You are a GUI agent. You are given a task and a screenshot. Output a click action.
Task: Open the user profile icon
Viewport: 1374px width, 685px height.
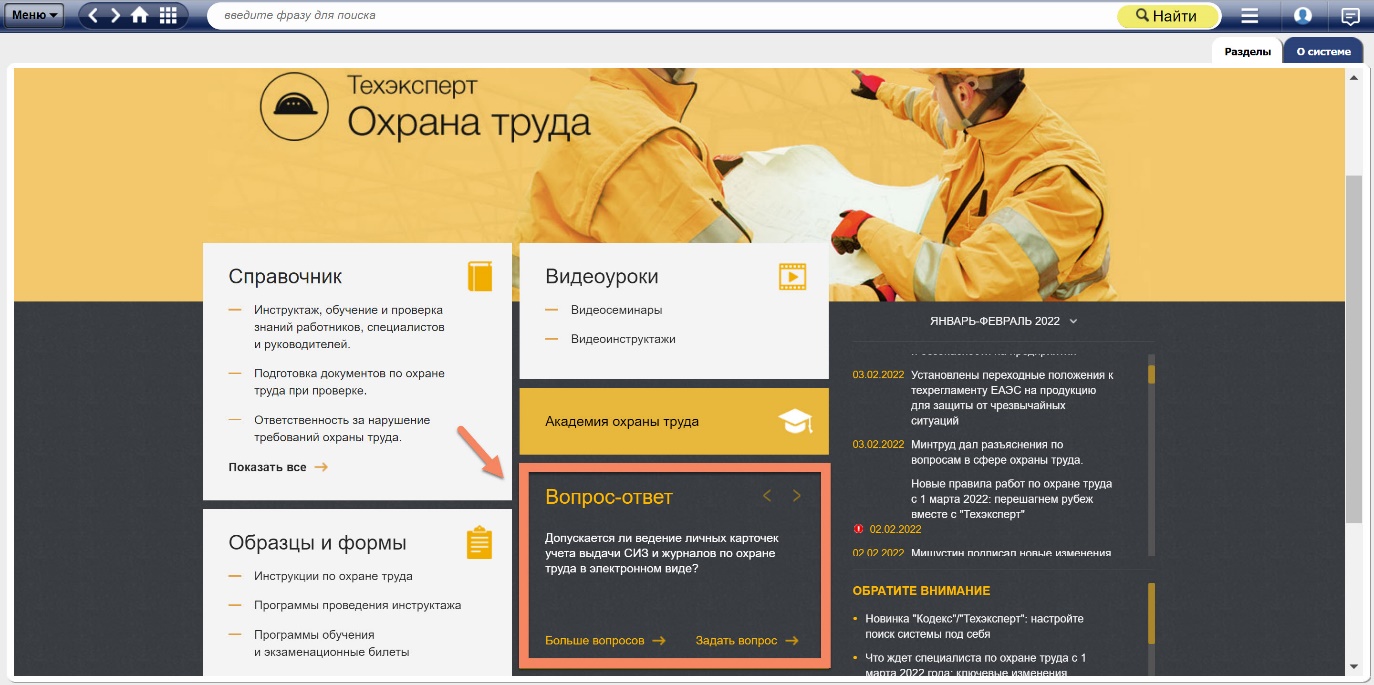click(1302, 16)
